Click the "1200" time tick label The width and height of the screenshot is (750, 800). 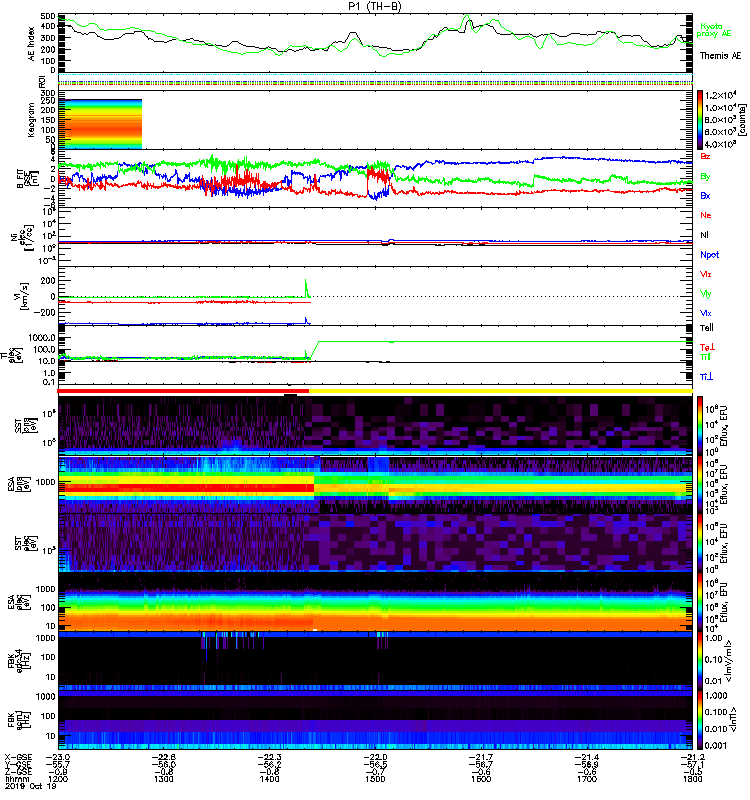tap(58, 779)
